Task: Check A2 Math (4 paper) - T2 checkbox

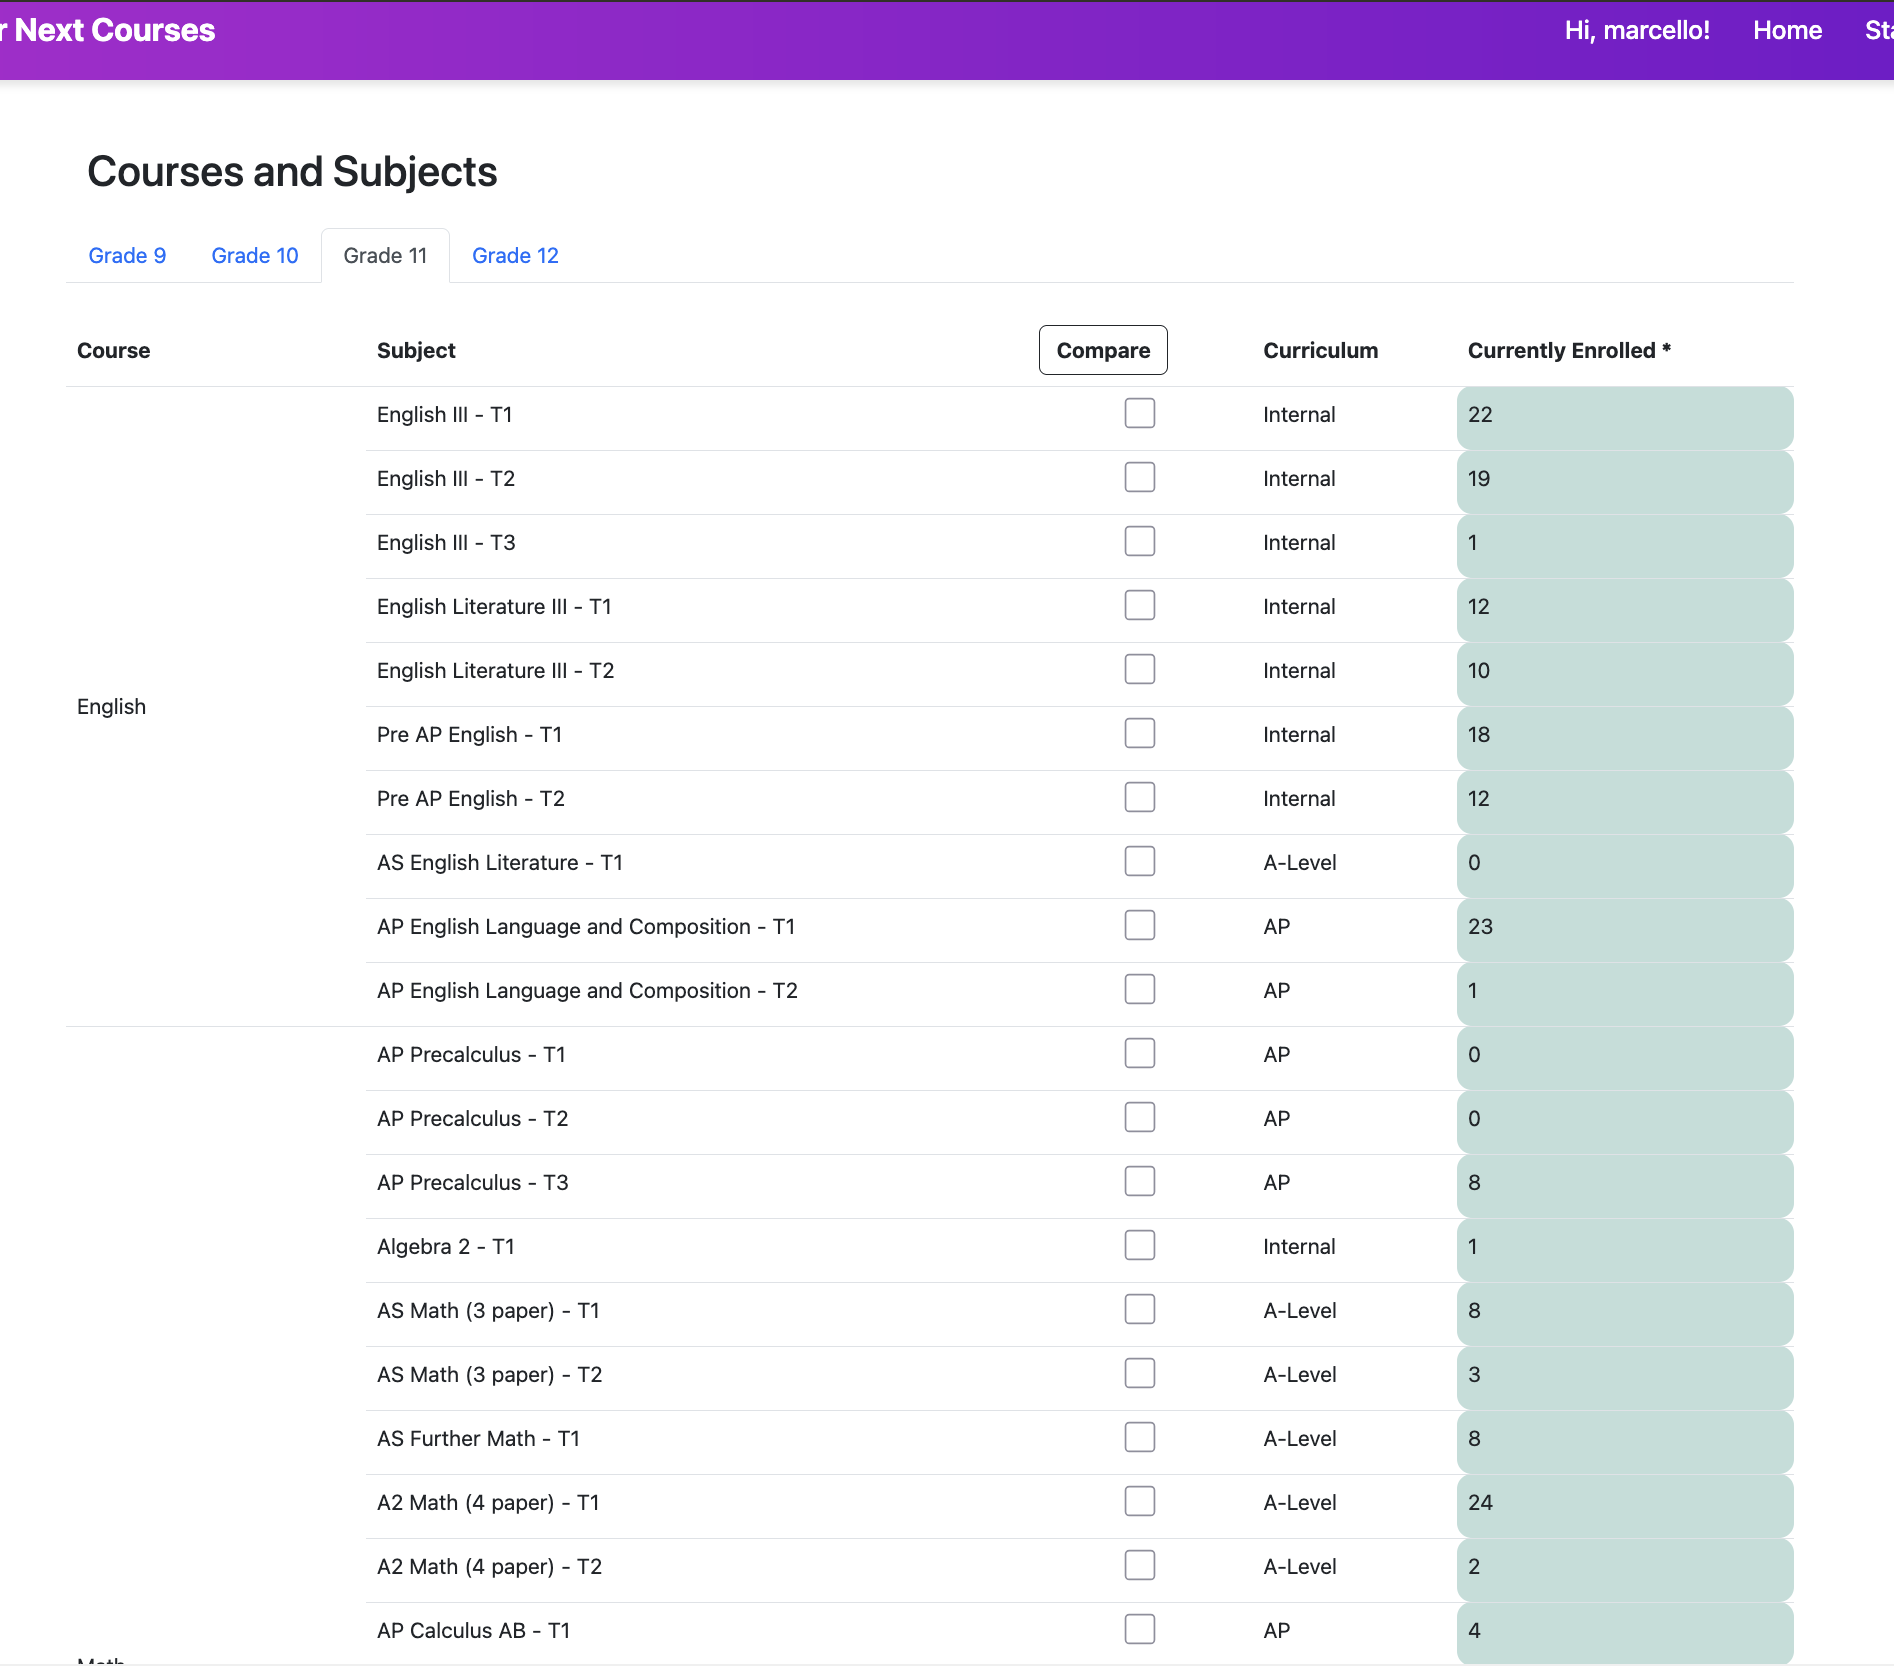Action: pos(1139,1566)
